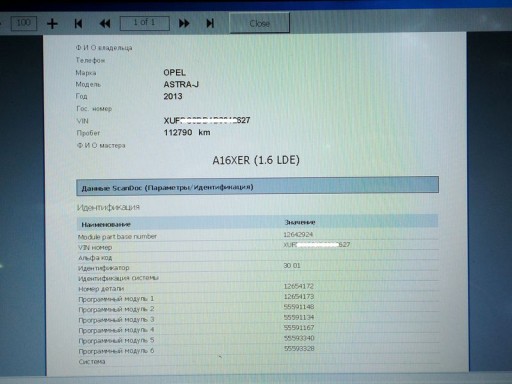Go to next page icon

coord(184,23)
